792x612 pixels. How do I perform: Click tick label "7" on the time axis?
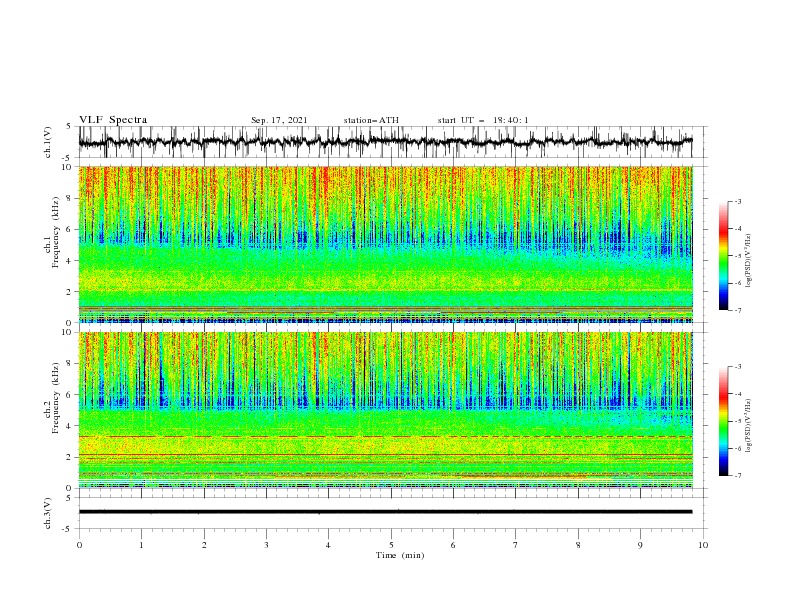pos(516,545)
